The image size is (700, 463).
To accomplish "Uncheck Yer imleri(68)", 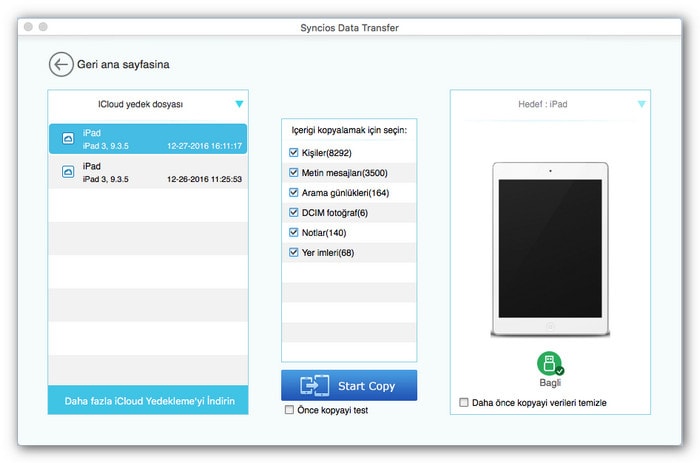I will tap(293, 252).
